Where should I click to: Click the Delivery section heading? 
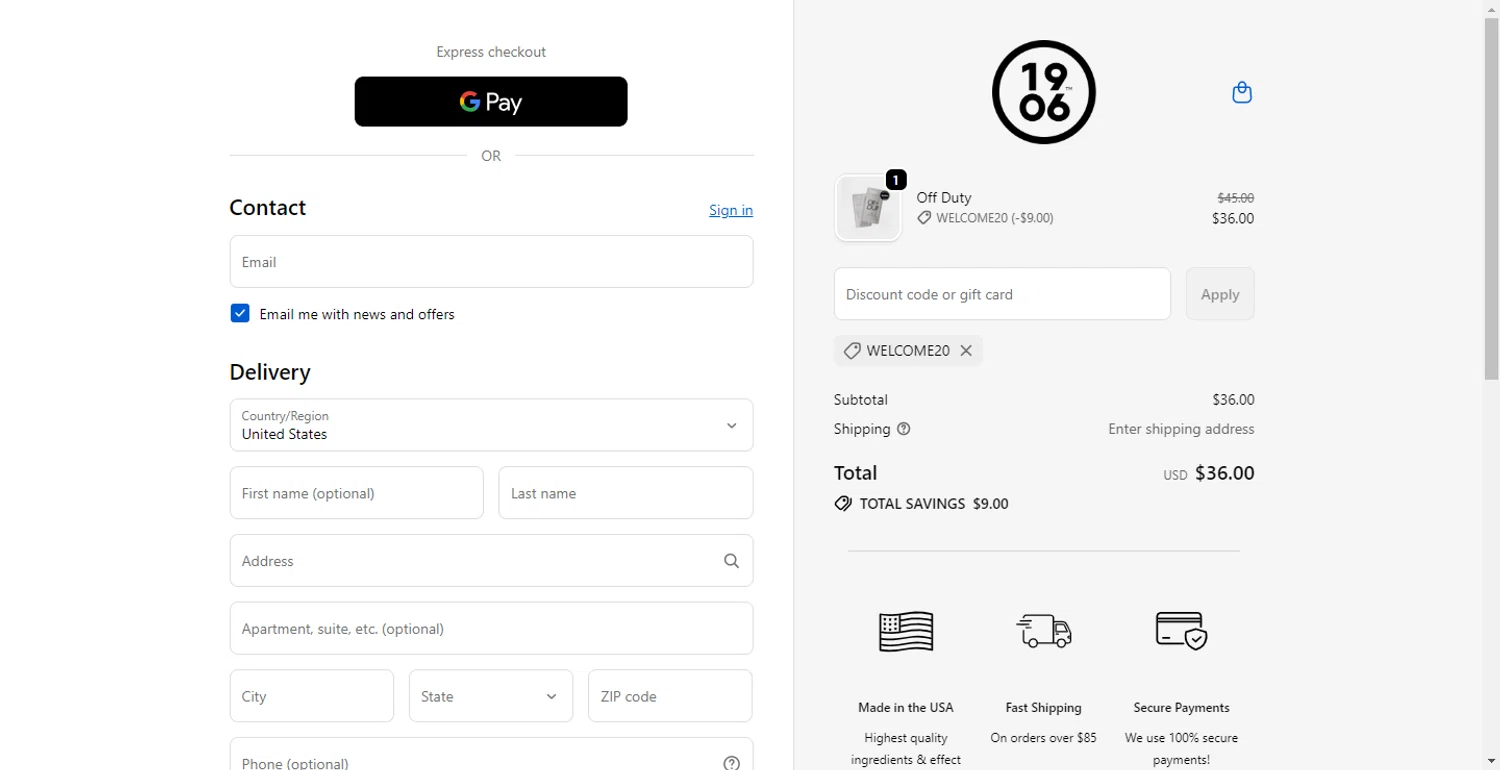tap(270, 372)
